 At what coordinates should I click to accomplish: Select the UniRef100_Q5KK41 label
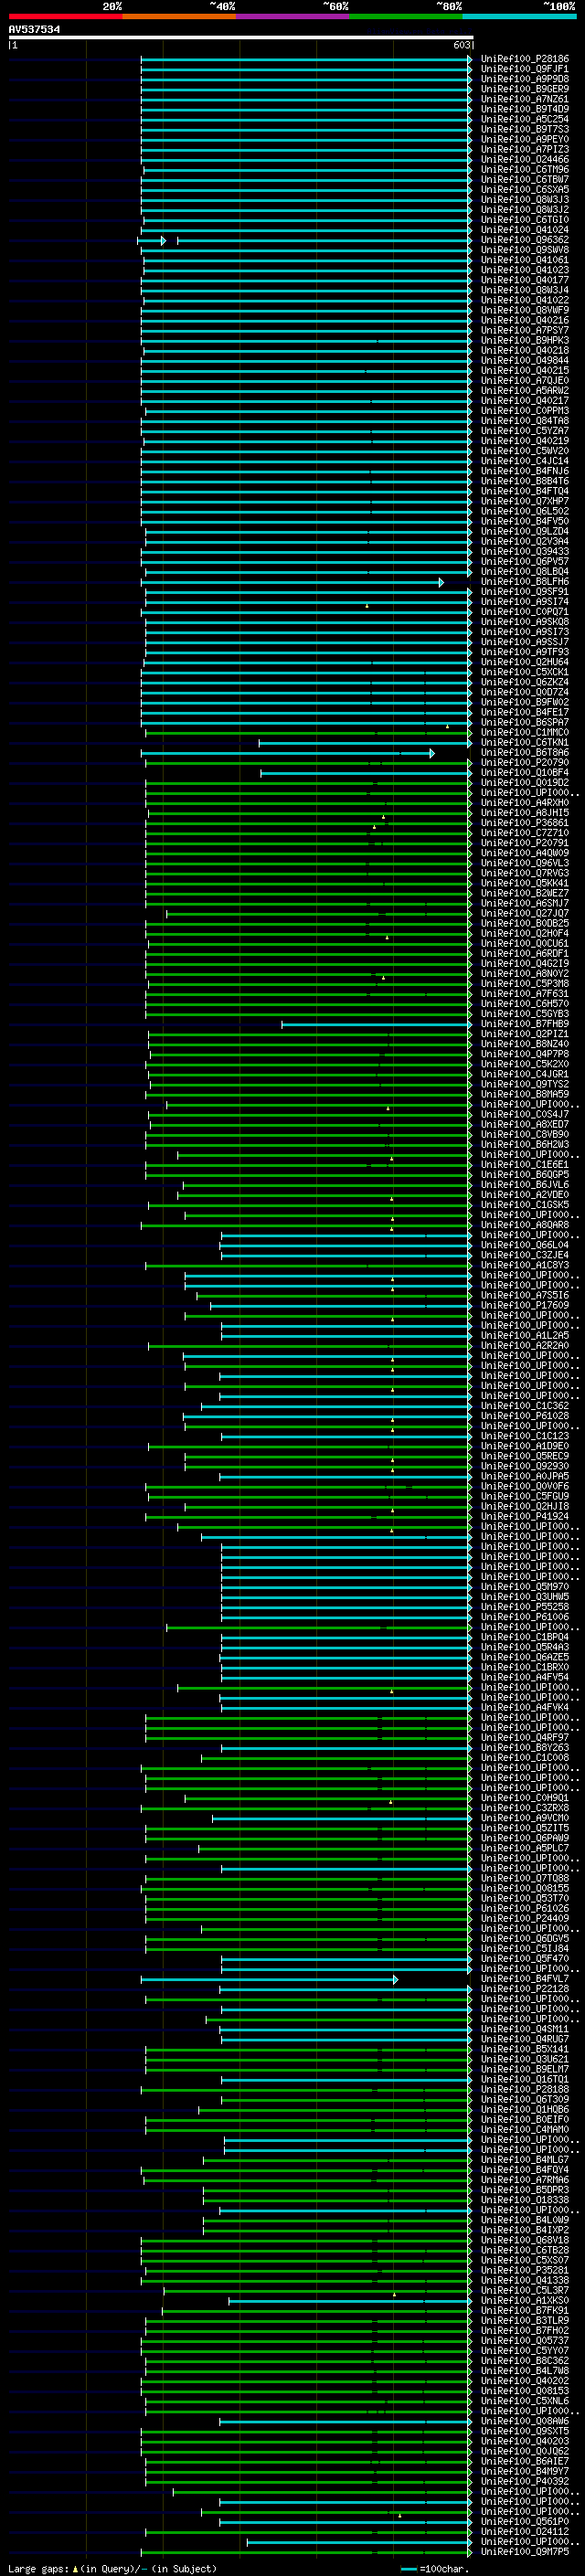pyautogui.click(x=524, y=882)
